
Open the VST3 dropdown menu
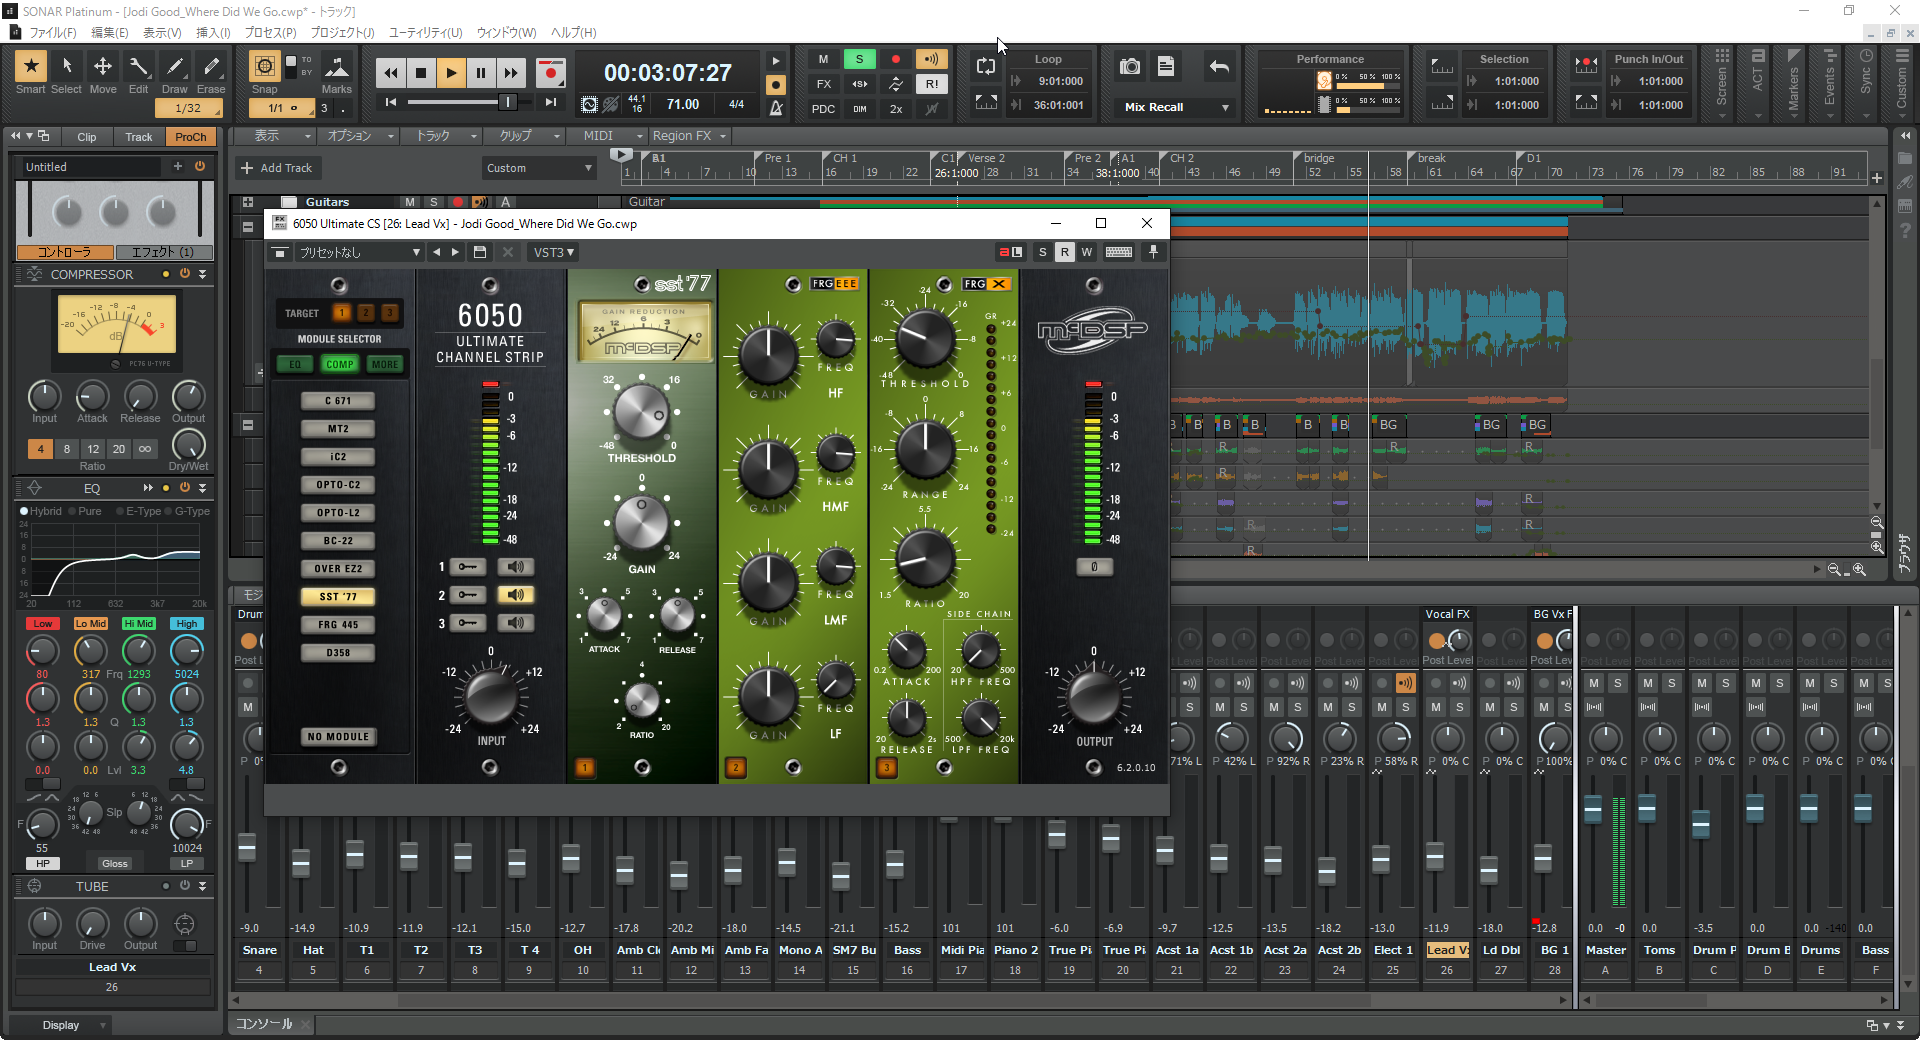pyautogui.click(x=553, y=252)
